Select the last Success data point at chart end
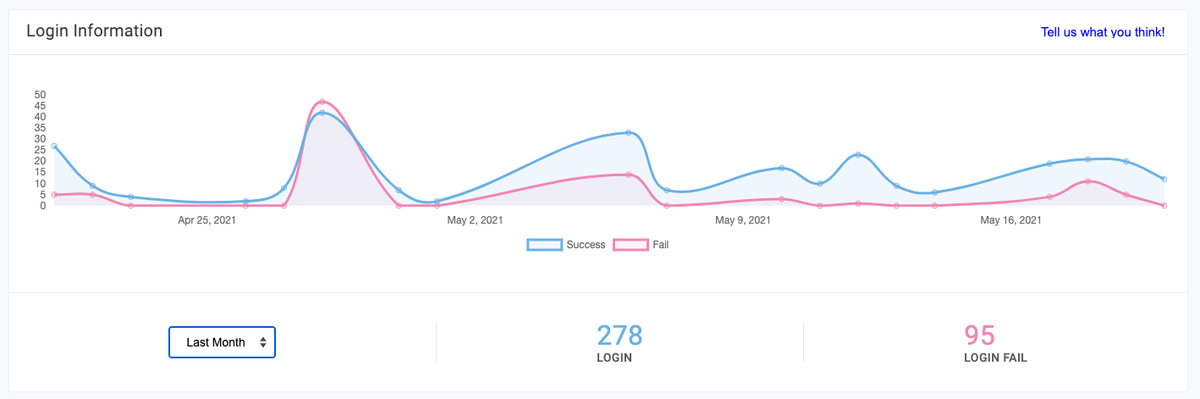The image size is (1200, 399). [x=1164, y=179]
